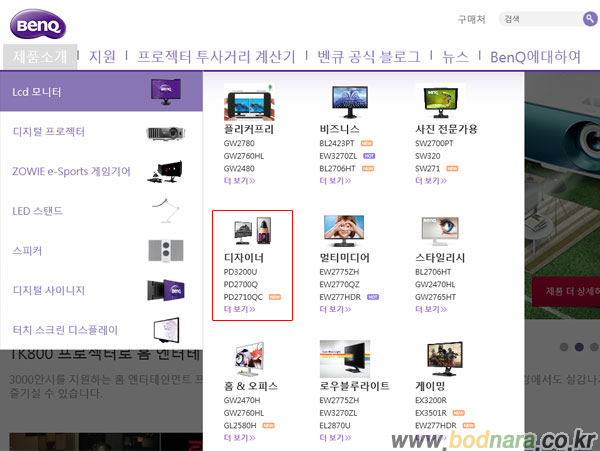This screenshot has height=451, width=600.
Task: Expand 더 보기 under 플리커프리
Action: (x=240, y=181)
